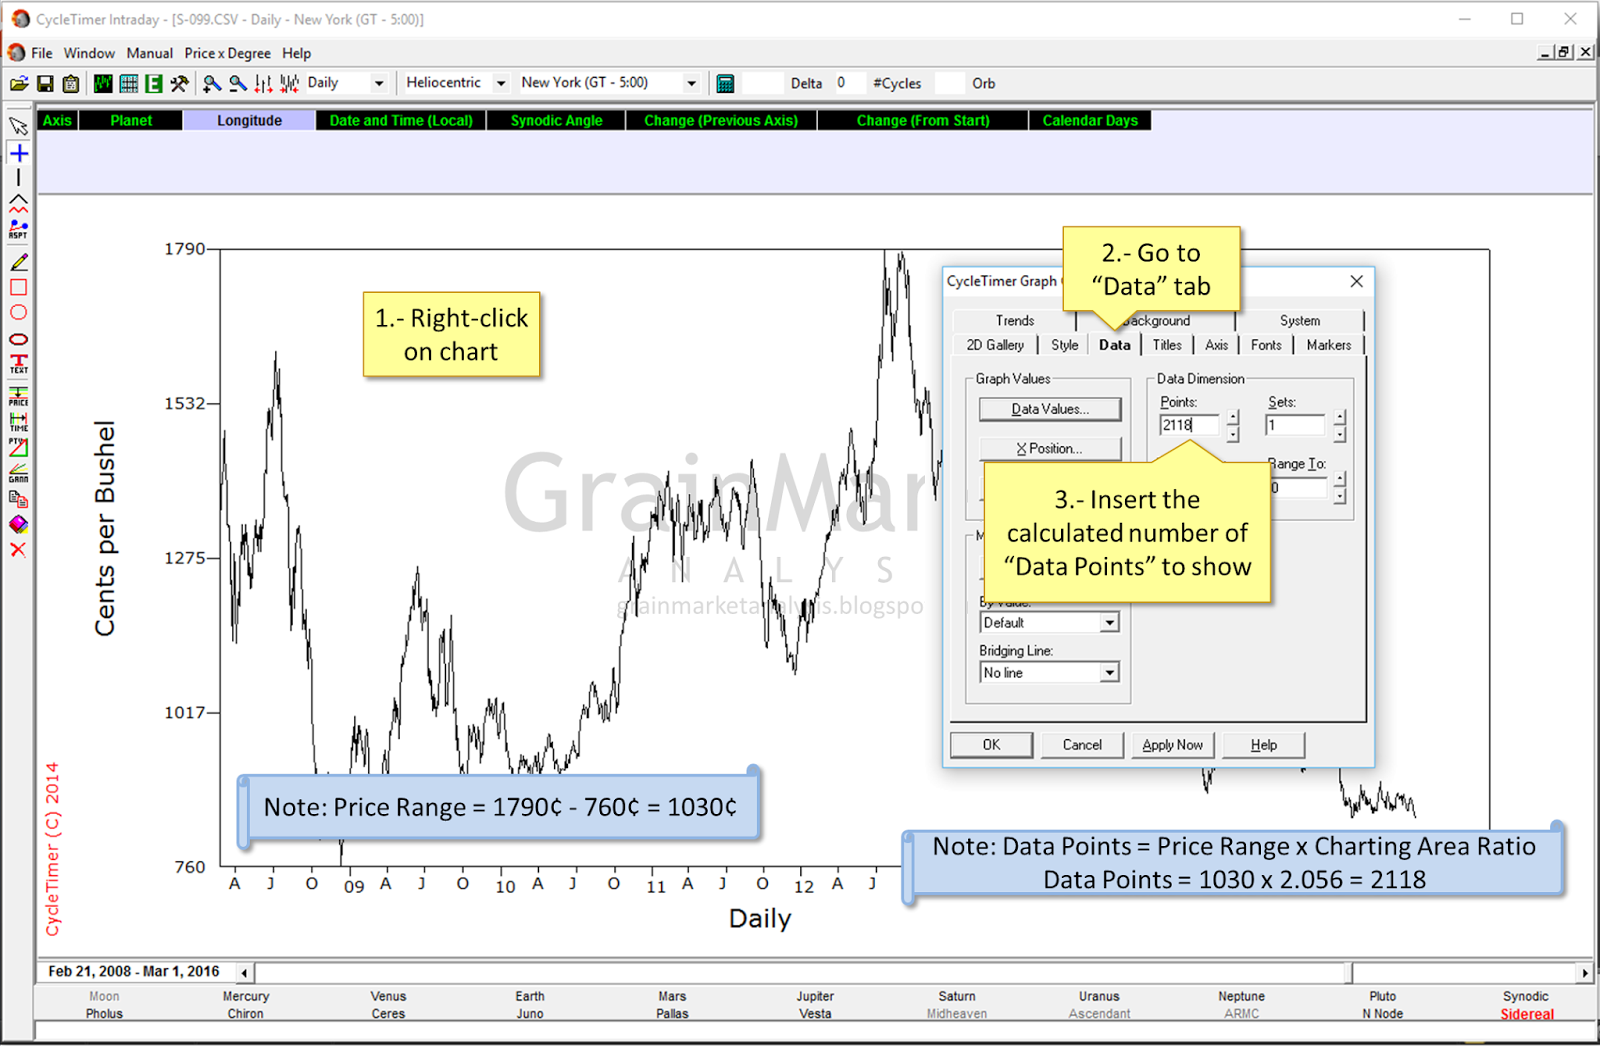The height and width of the screenshot is (1046, 1600).
Task: Select the crosshair drawing tool
Action: pos(17,153)
